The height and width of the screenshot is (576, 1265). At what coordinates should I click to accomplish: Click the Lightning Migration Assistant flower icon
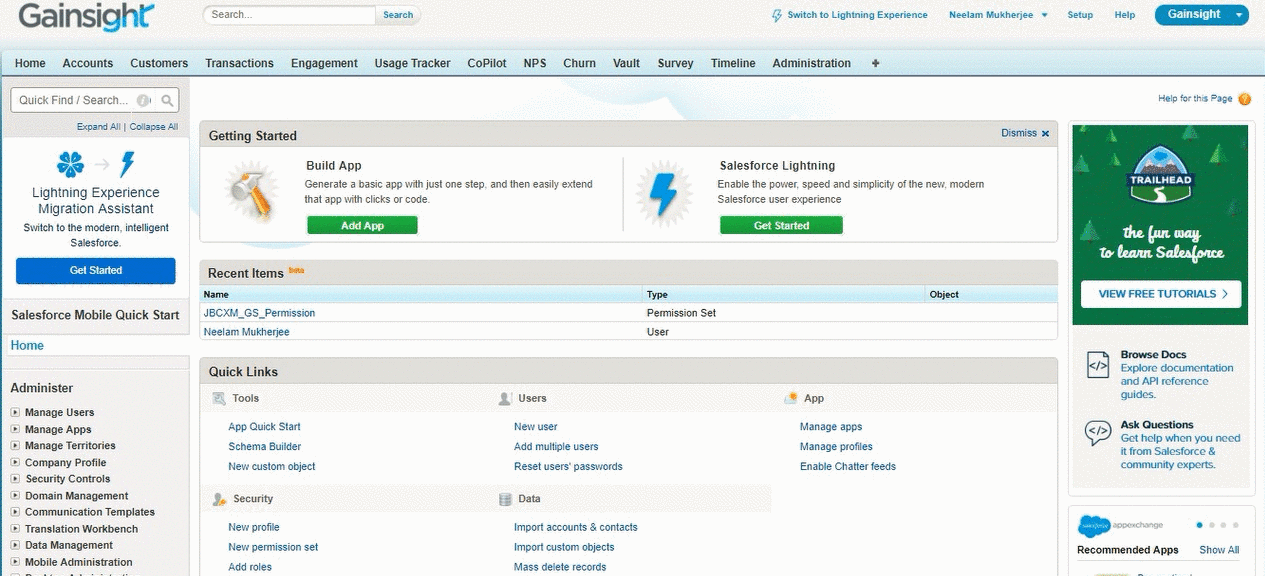point(70,164)
